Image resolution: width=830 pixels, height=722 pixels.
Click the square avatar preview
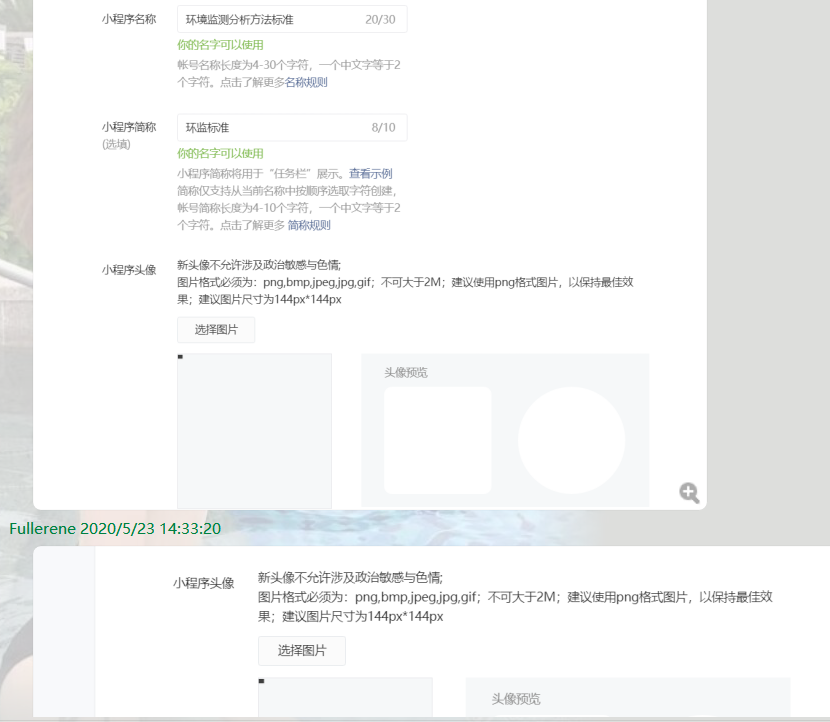(x=438, y=440)
